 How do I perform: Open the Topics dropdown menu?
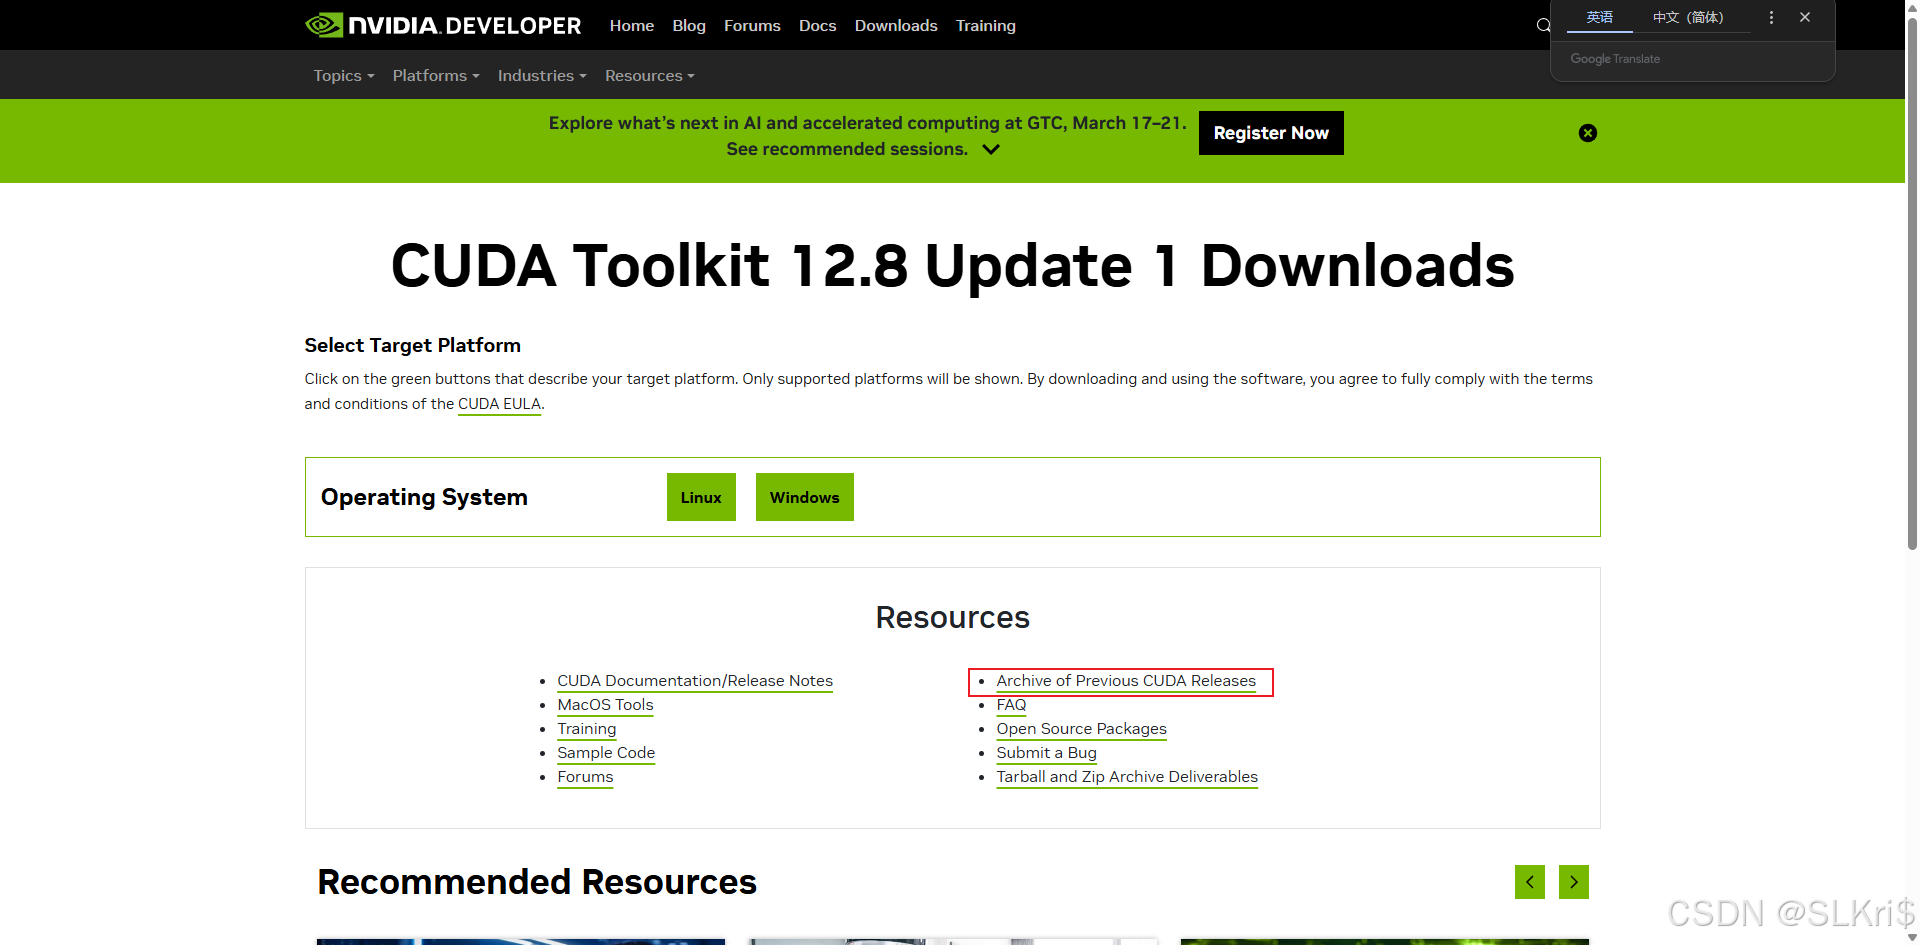pyautogui.click(x=344, y=76)
